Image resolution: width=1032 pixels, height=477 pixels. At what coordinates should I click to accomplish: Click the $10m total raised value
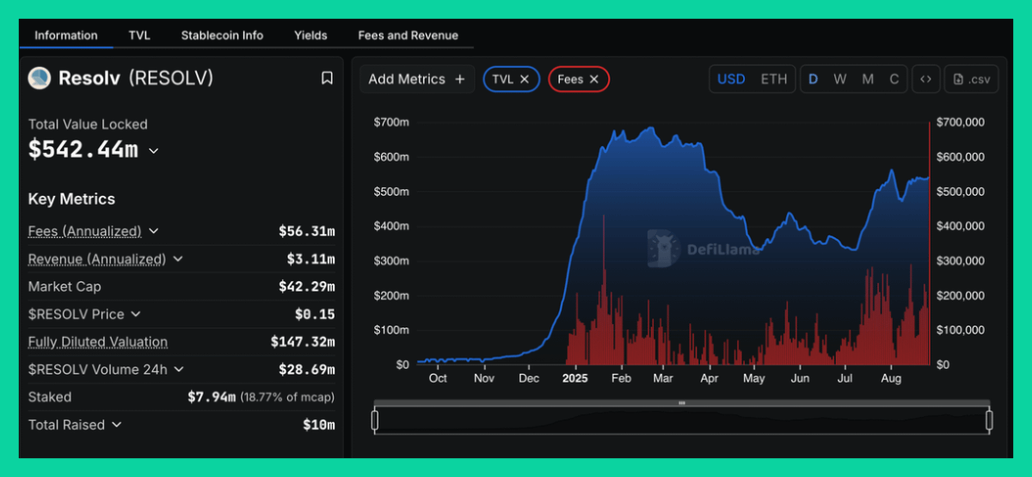[x=319, y=425]
